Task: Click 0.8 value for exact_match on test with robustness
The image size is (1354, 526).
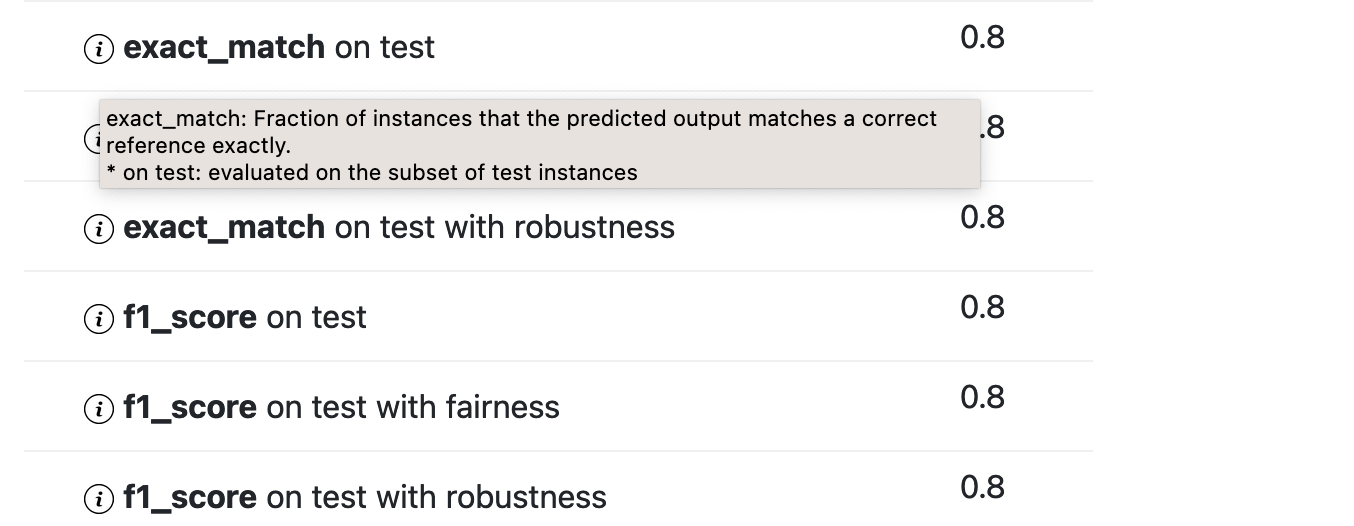Action: pyautogui.click(x=982, y=218)
